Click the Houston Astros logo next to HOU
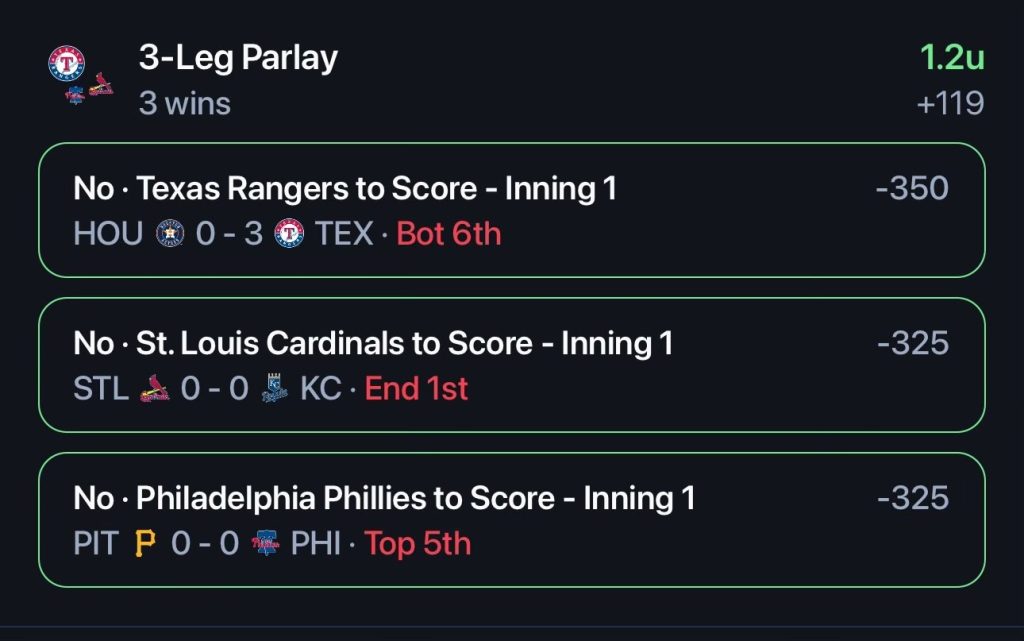This screenshot has width=1024, height=641. tap(170, 234)
